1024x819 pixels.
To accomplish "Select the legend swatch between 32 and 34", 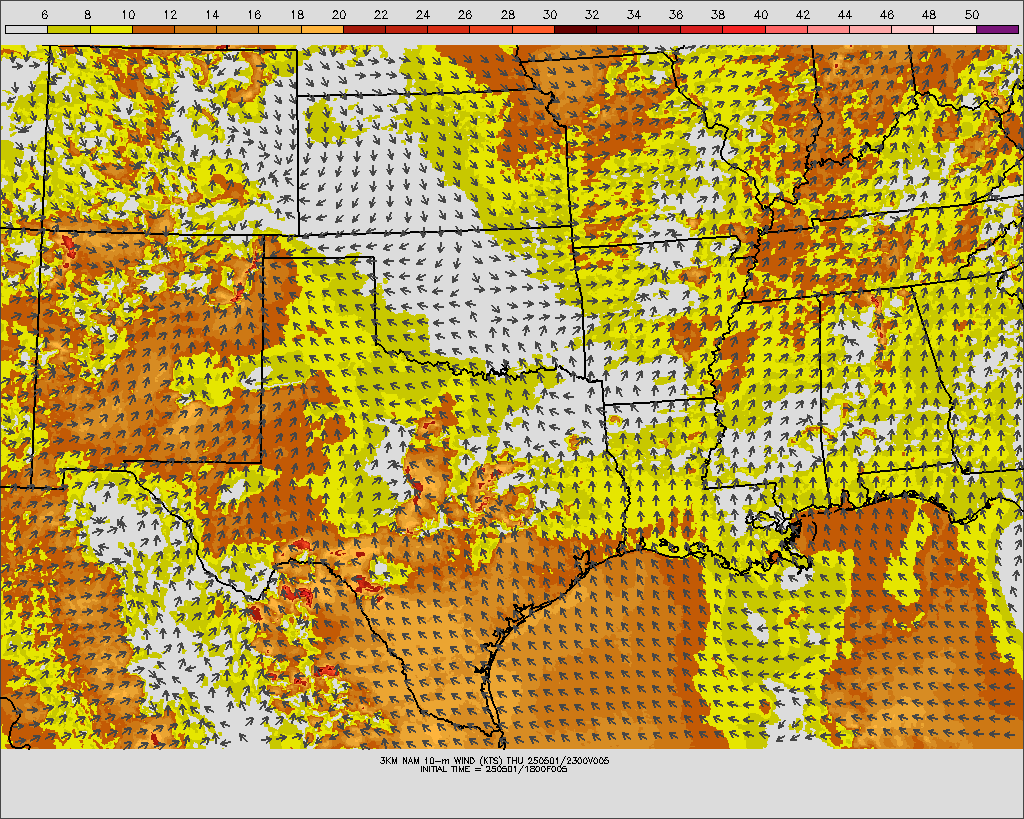I will pos(617,29).
